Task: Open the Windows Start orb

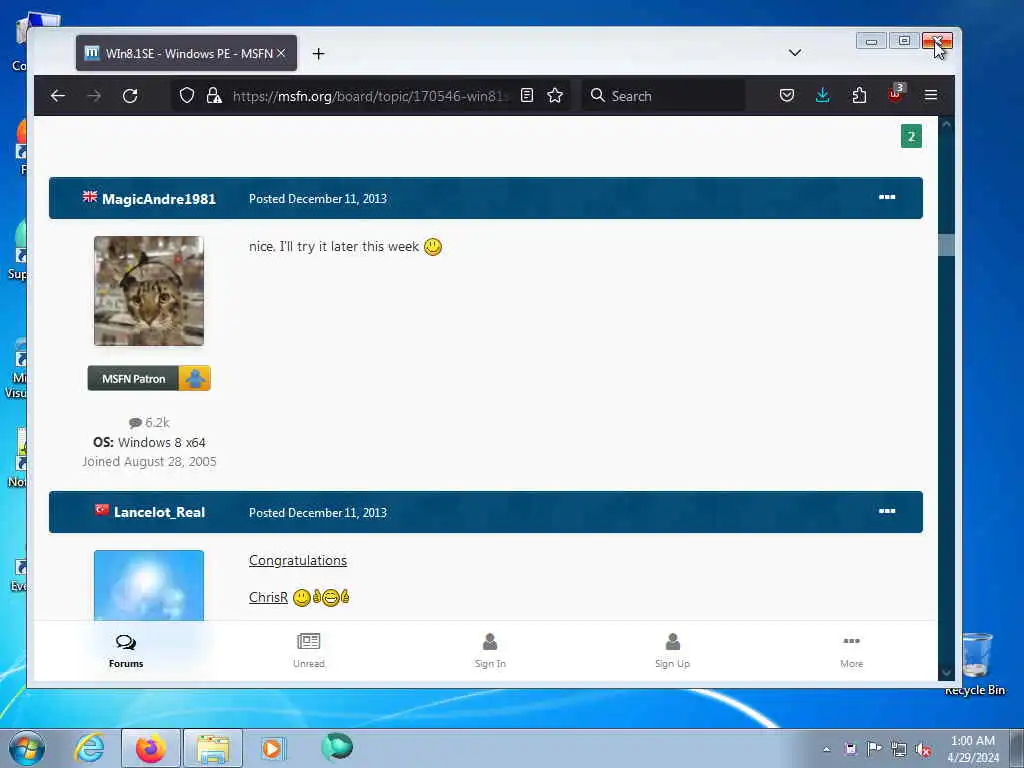Action: click(27, 748)
